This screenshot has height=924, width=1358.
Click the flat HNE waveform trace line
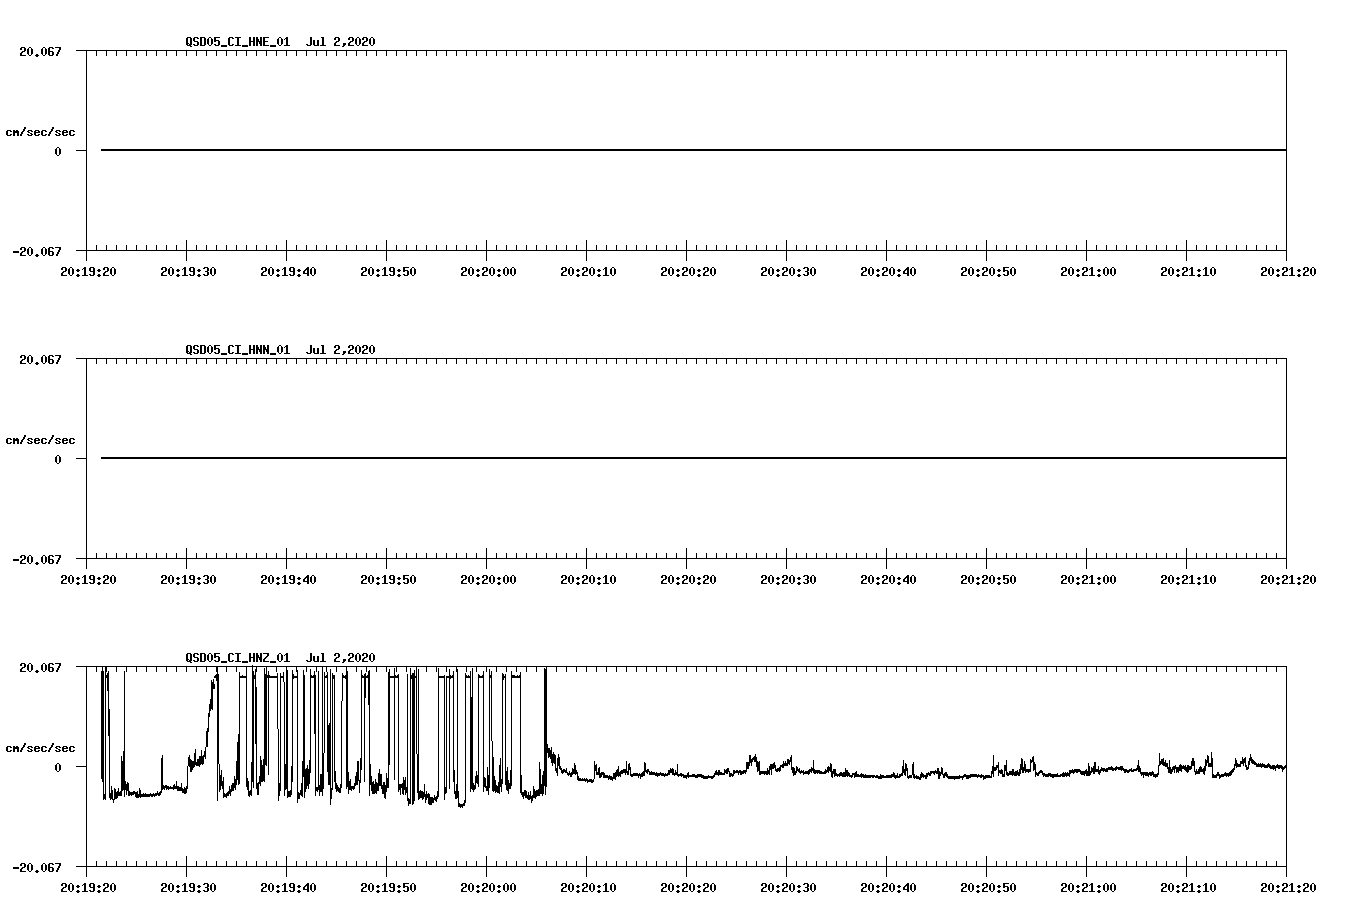tap(693, 150)
